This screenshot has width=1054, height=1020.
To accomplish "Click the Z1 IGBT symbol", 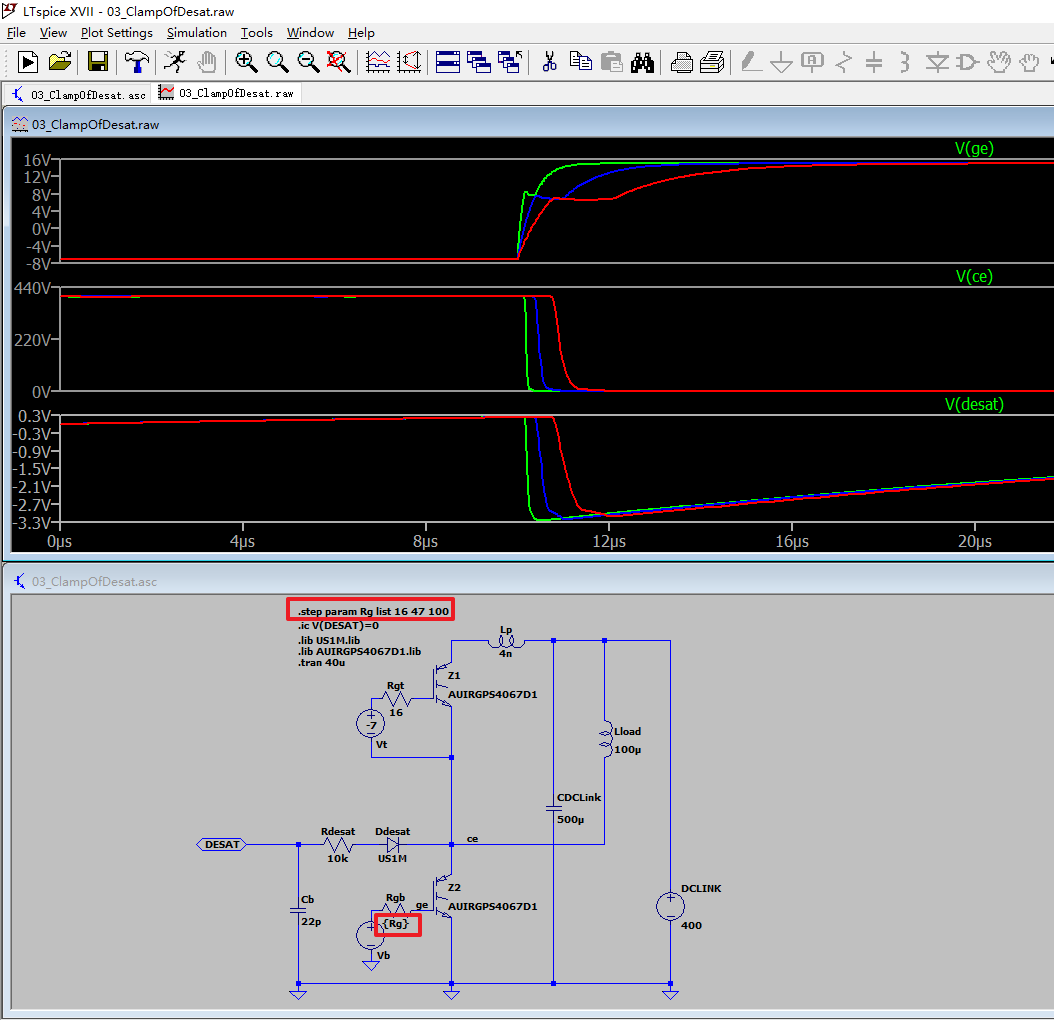I will pos(442,686).
